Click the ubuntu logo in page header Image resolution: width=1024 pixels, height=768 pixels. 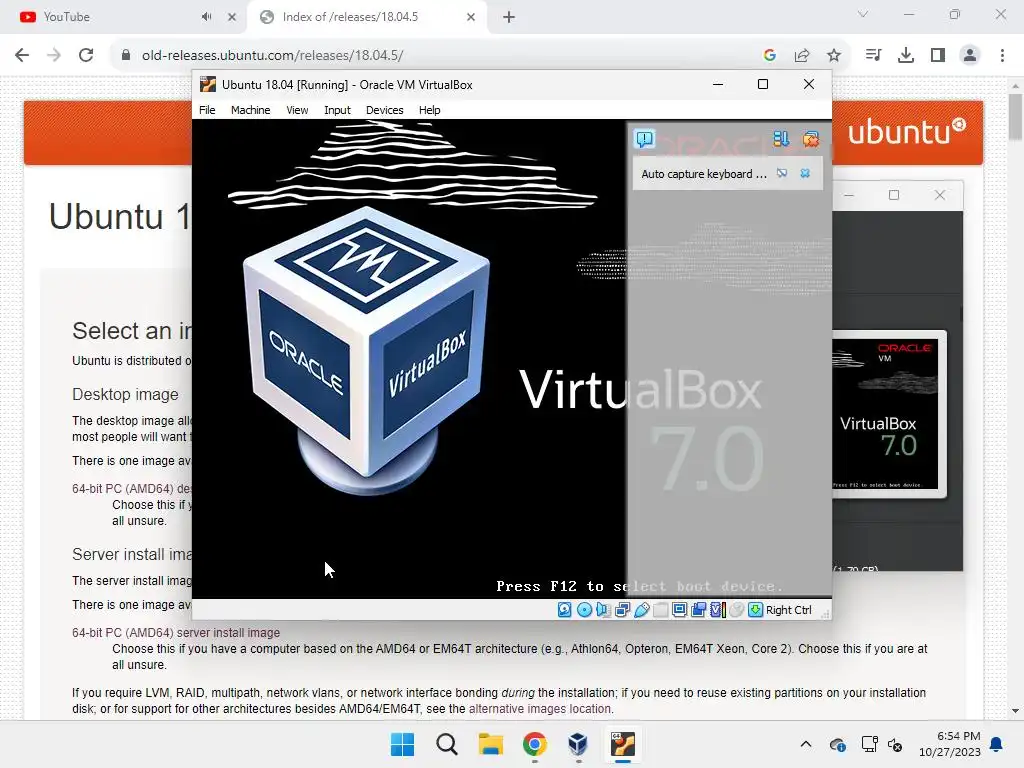906,131
